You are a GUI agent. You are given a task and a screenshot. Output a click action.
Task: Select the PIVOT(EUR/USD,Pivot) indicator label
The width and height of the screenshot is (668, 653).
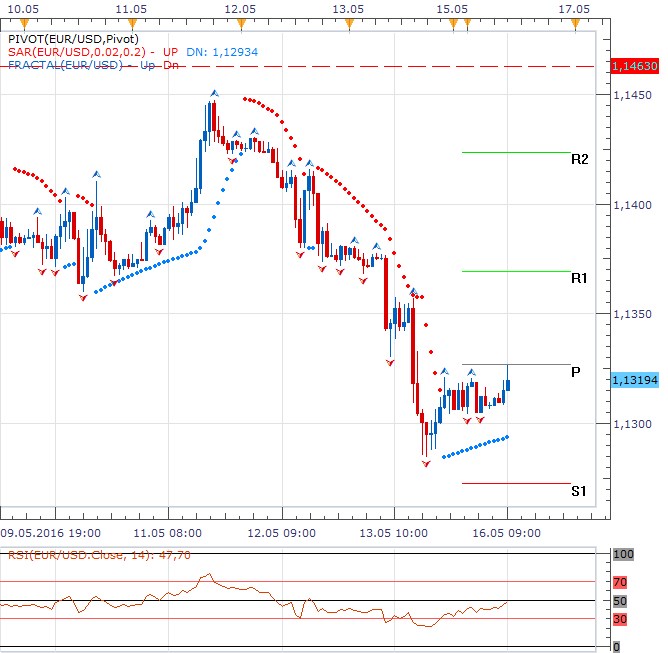click(75, 38)
